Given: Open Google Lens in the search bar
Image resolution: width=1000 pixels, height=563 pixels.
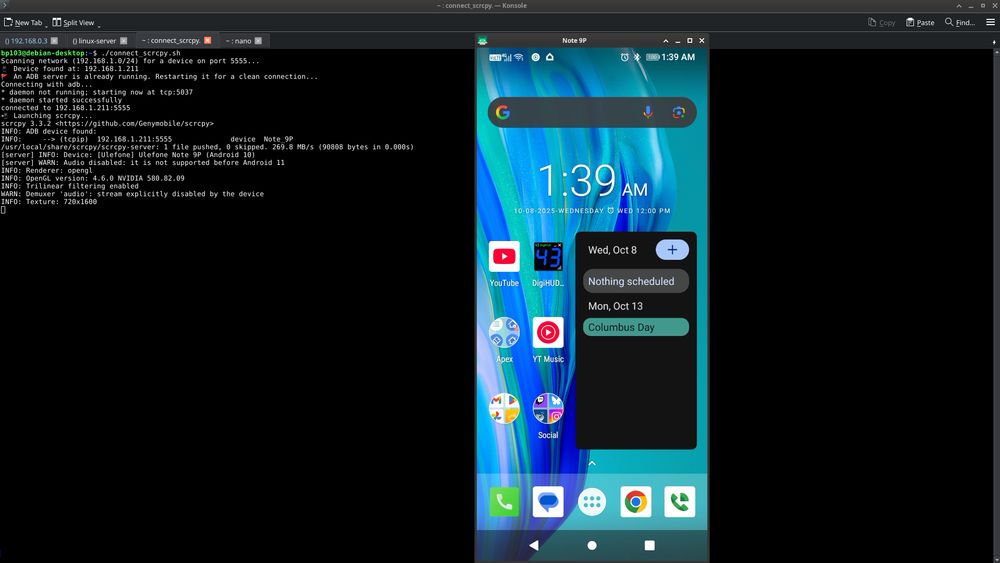Looking at the screenshot, I should click(679, 112).
